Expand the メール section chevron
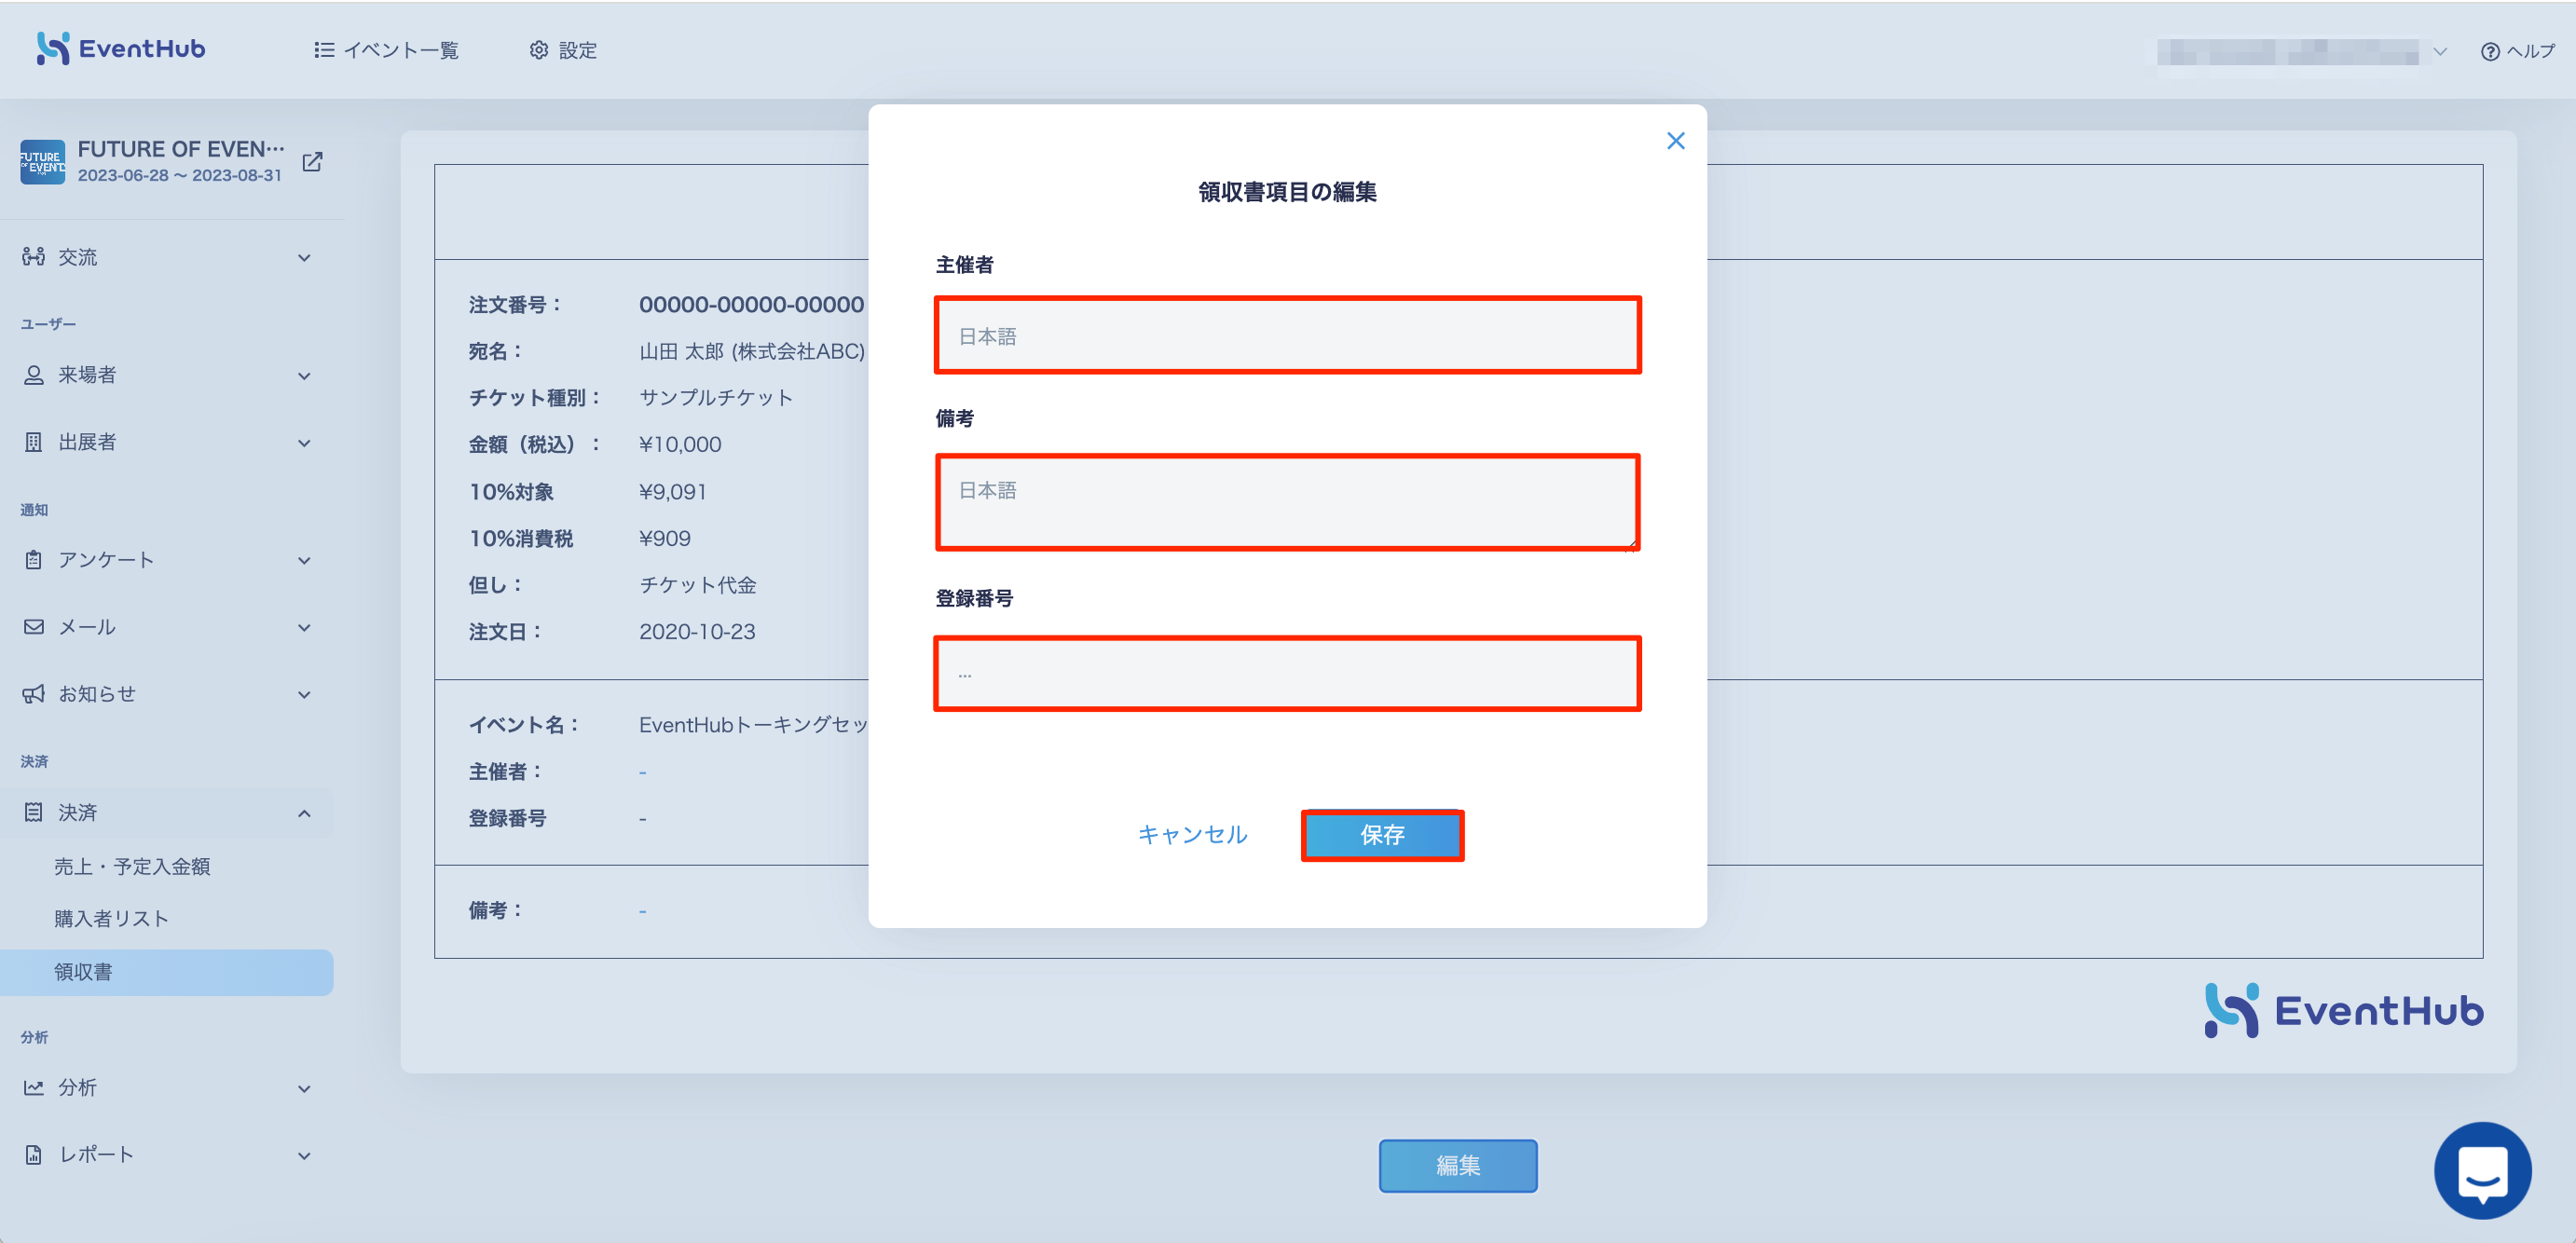This screenshot has height=1243, width=2576. (x=305, y=626)
